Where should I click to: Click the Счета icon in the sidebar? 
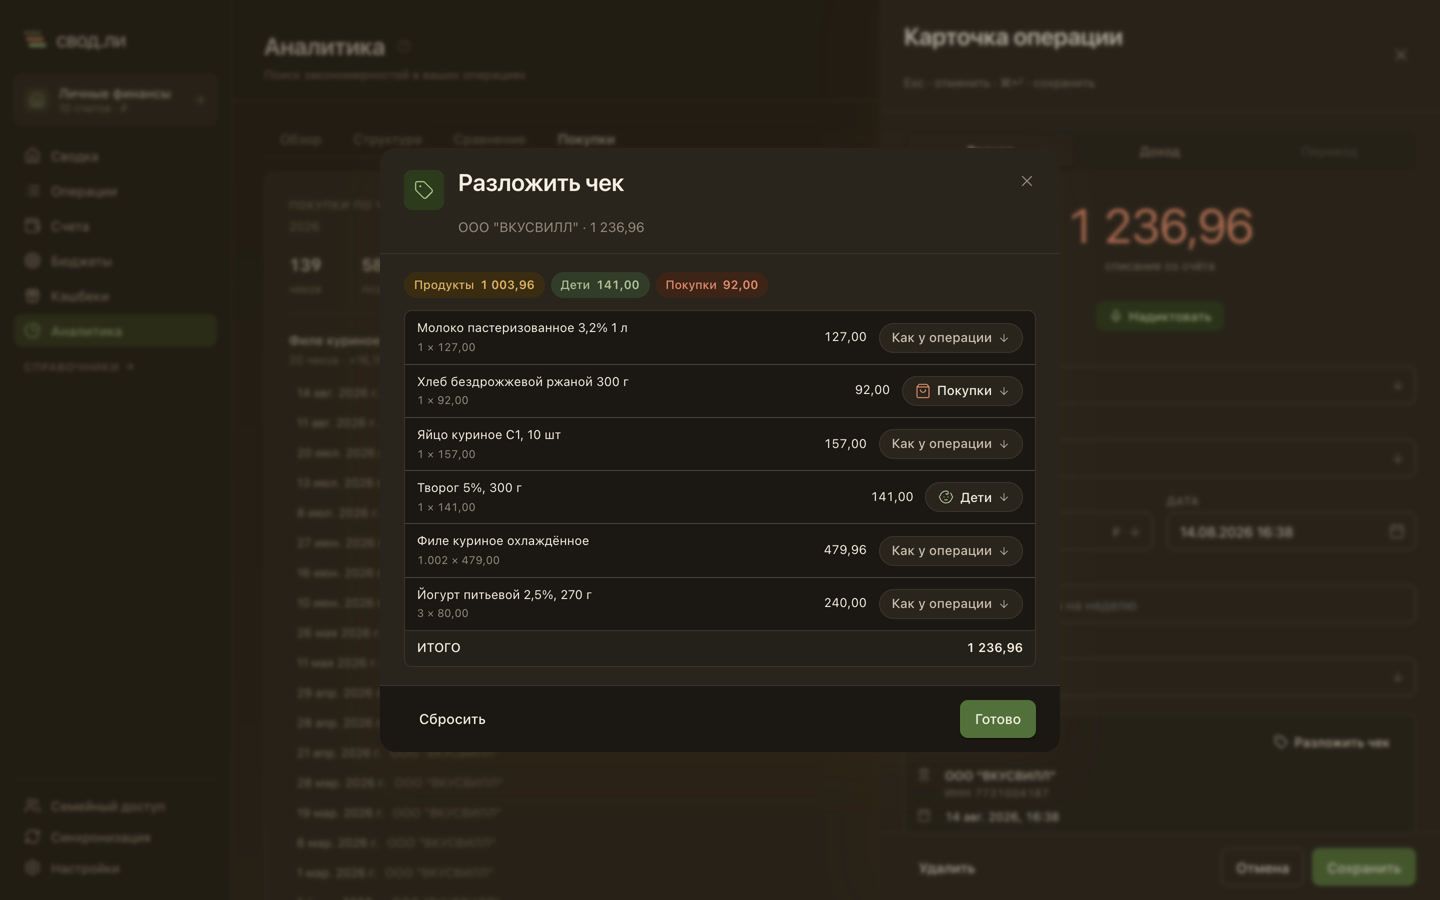click(32, 226)
